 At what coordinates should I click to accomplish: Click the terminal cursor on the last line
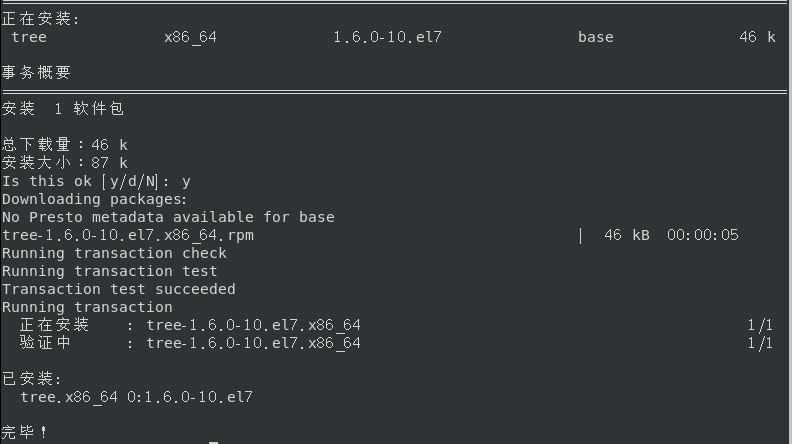(214, 441)
